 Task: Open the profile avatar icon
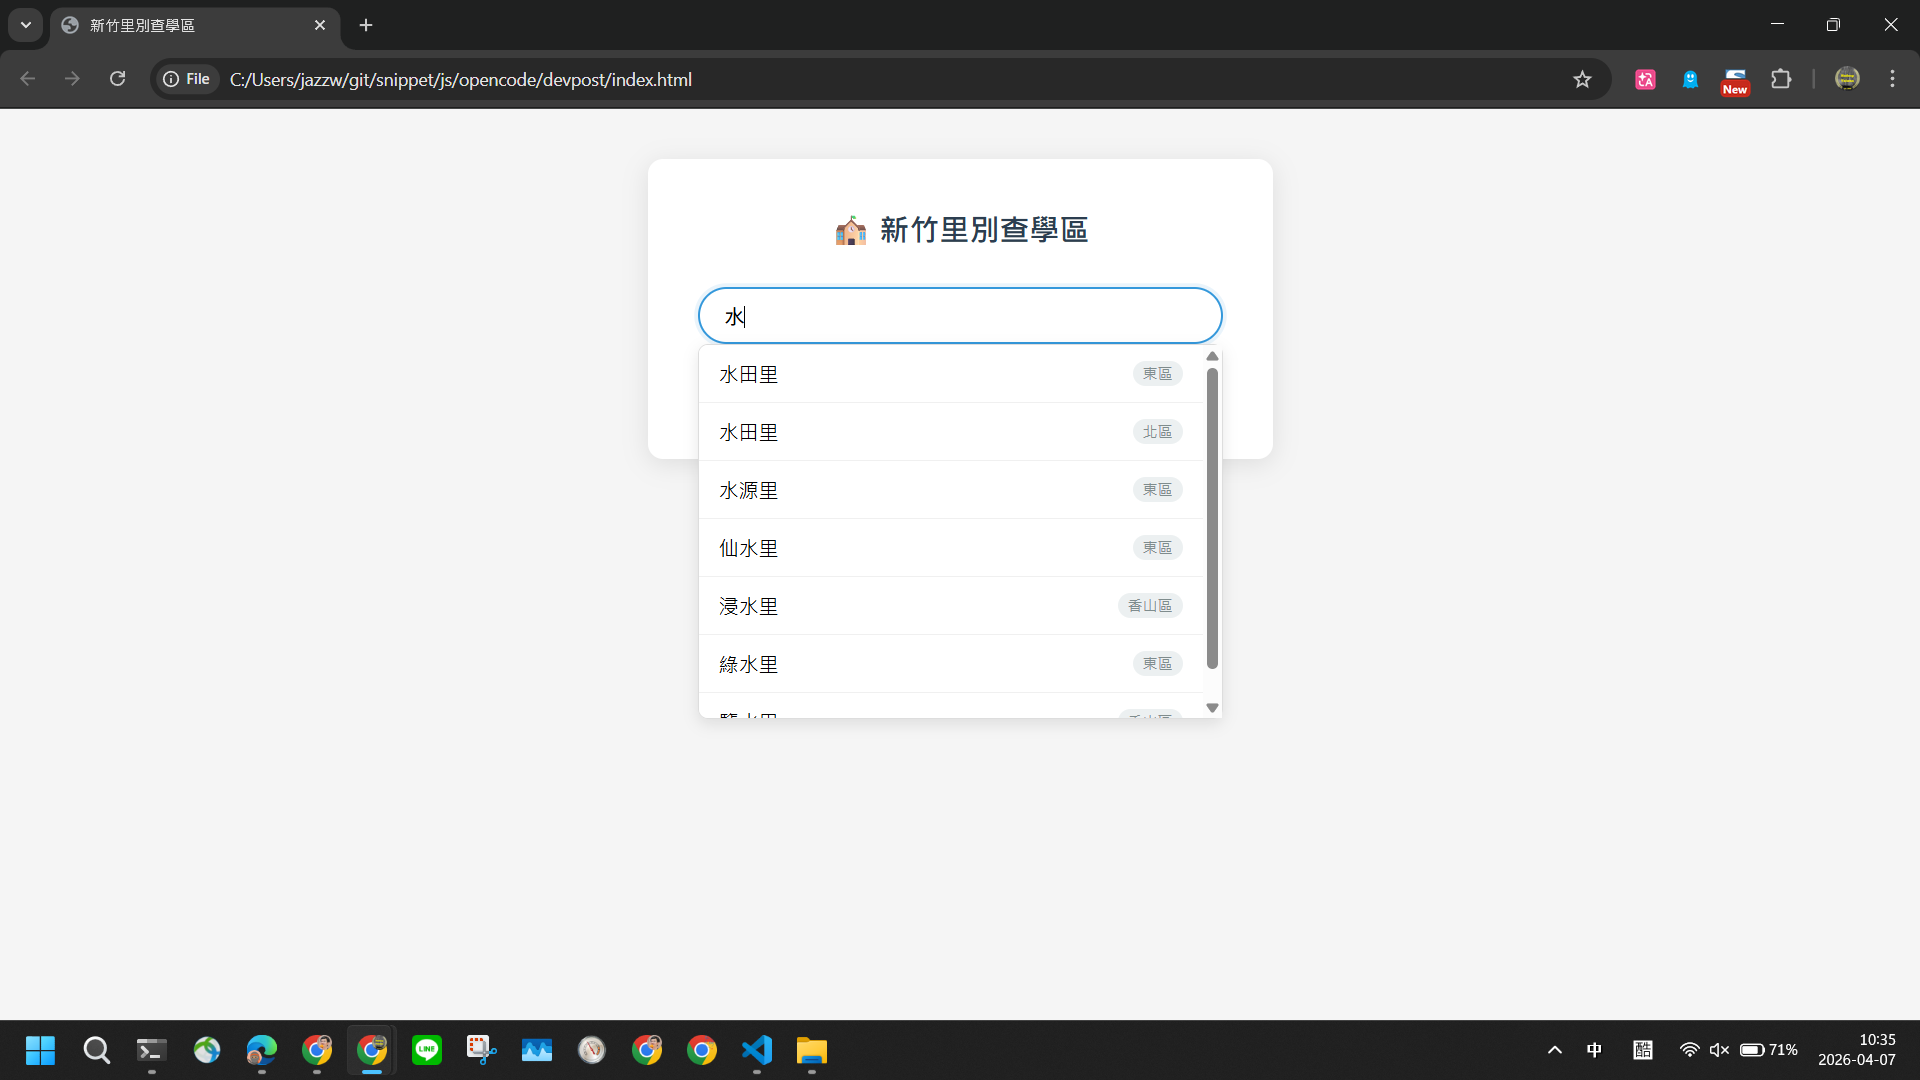click(1847, 79)
